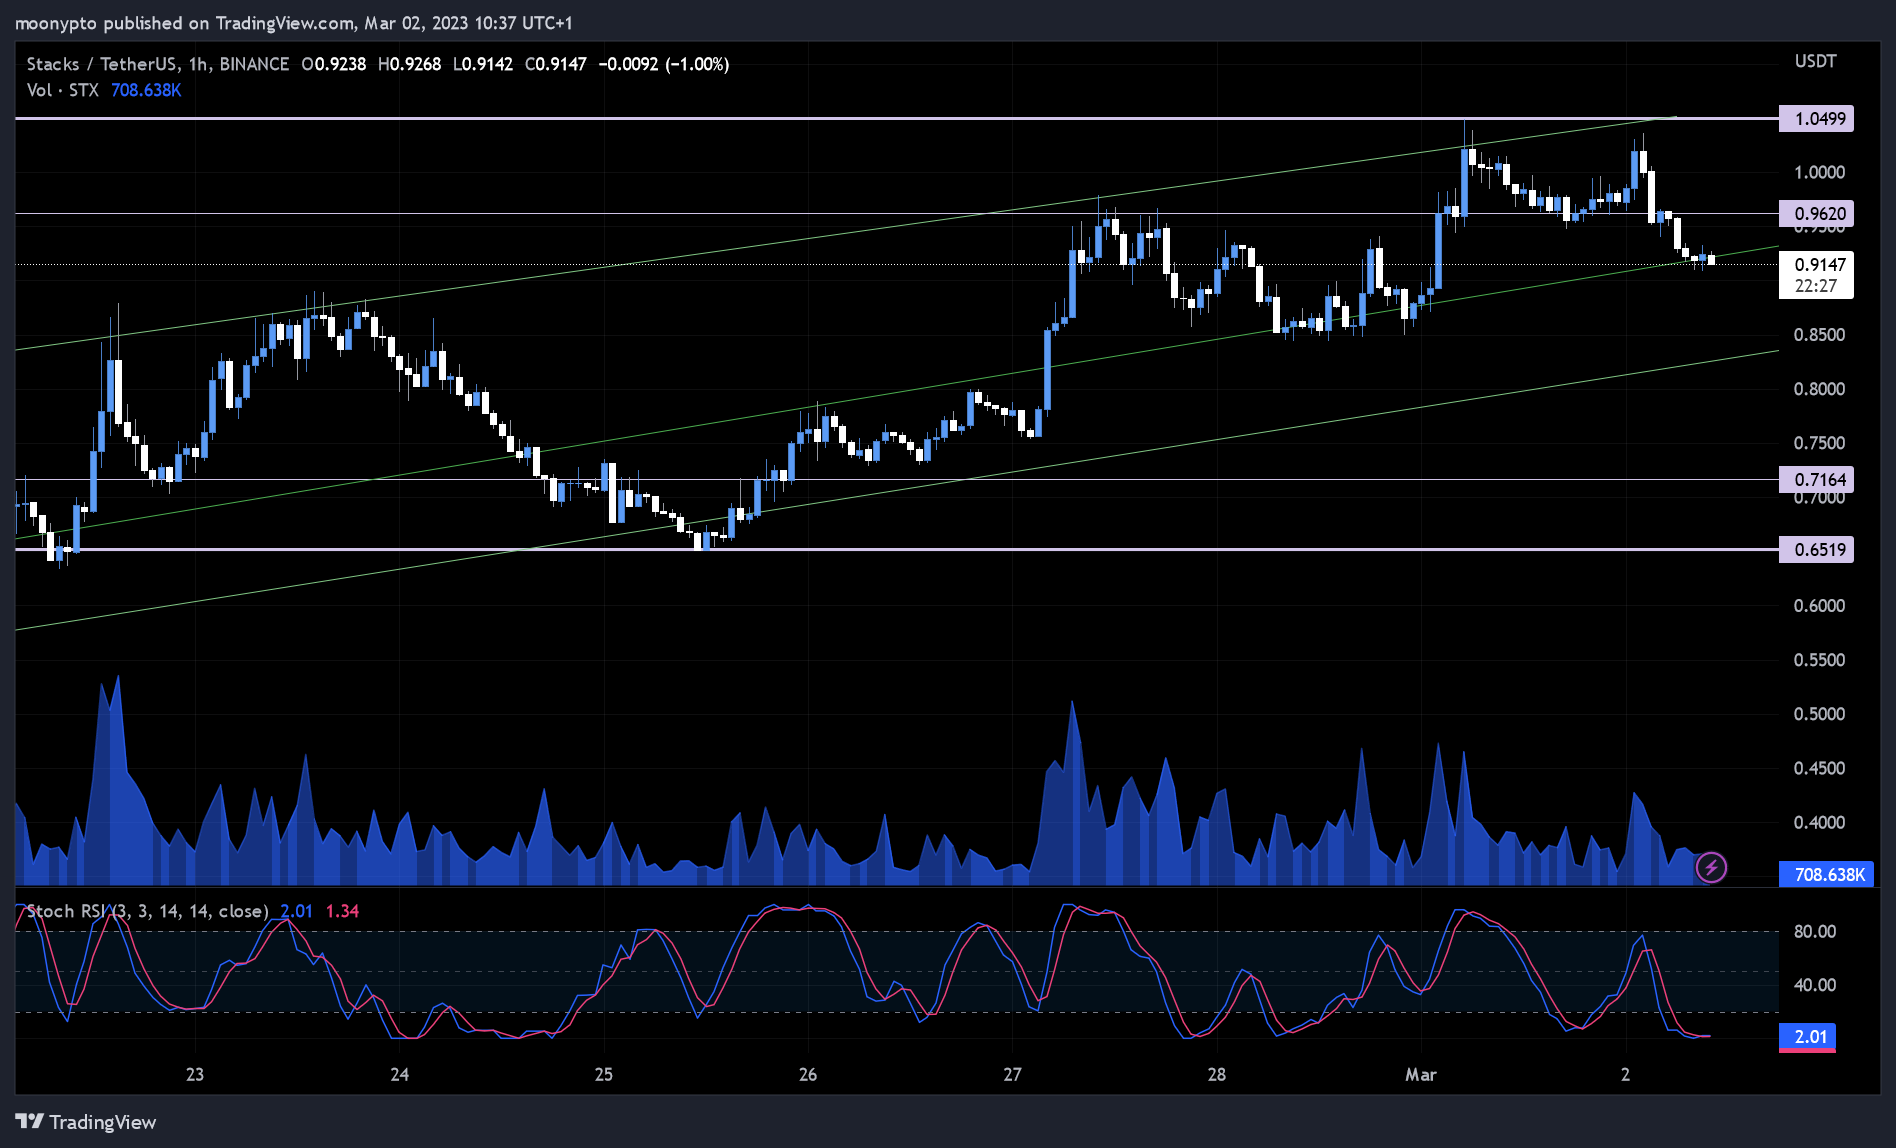Click the 0.8500 price scale value
Viewport: 1896px width, 1148px height.
click(1819, 335)
